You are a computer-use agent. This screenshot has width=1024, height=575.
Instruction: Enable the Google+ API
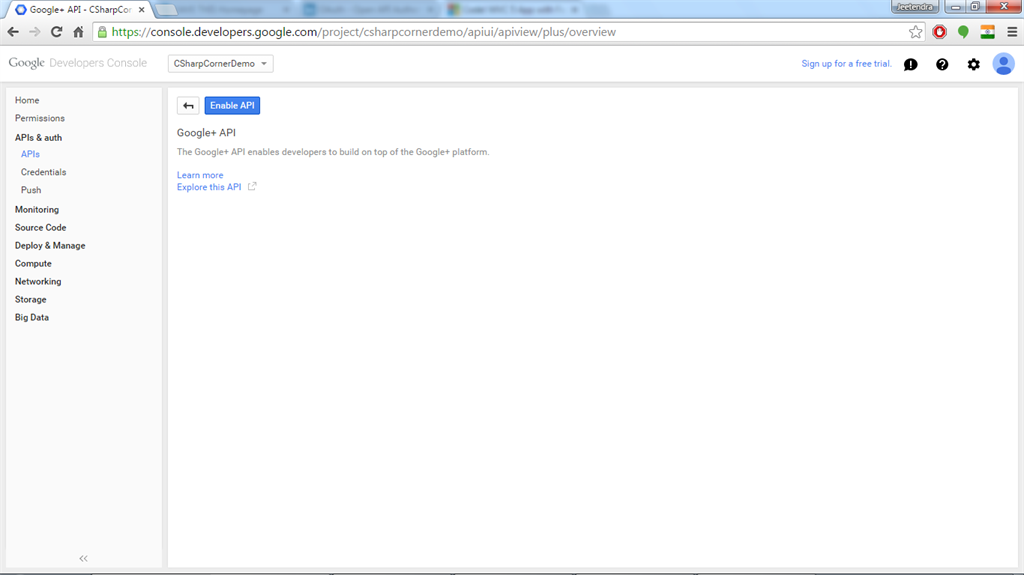232,106
